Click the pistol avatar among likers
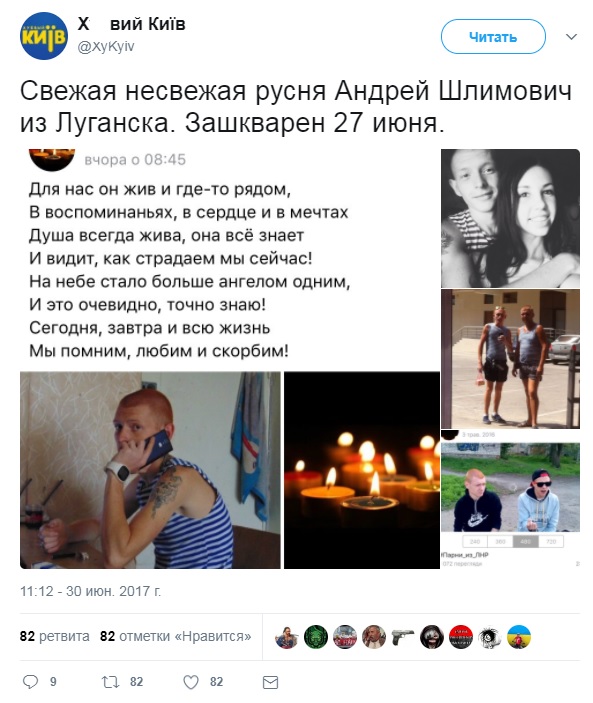 click(403, 637)
